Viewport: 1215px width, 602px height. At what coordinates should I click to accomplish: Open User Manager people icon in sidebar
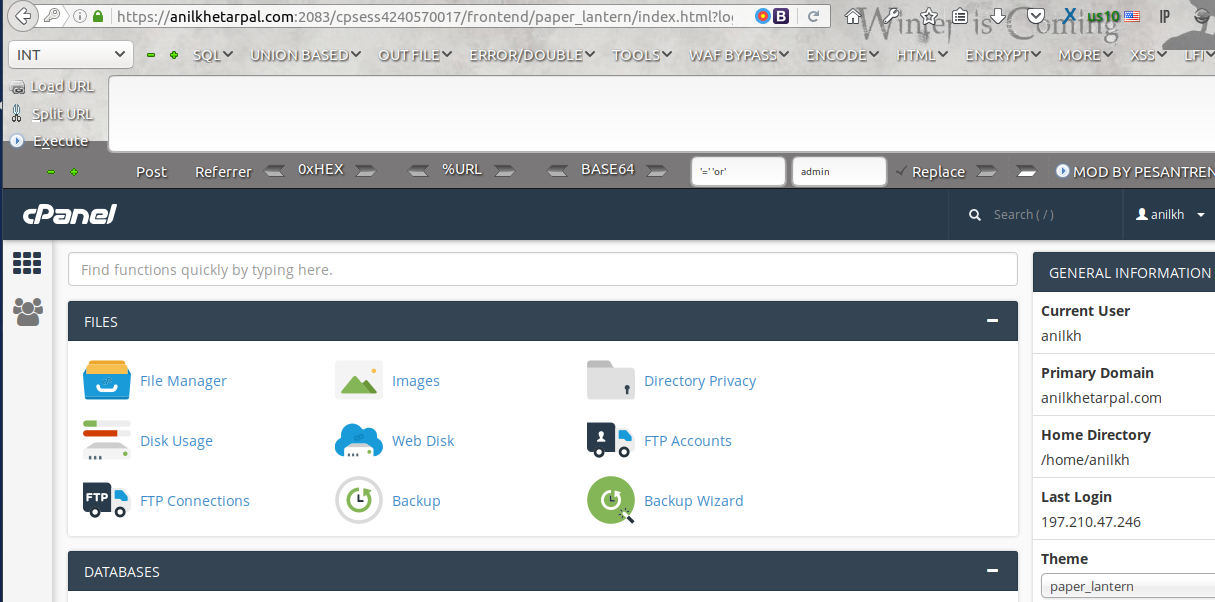(x=28, y=312)
